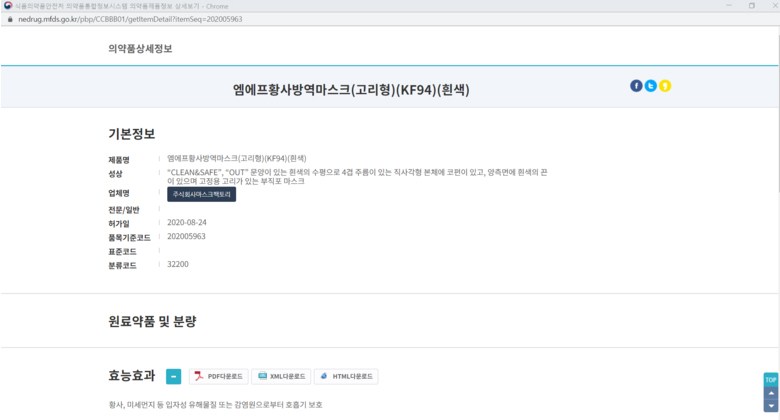Collapse the 효능효과 section with minus button
This screenshot has width=780, height=420.
pos(174,377)
